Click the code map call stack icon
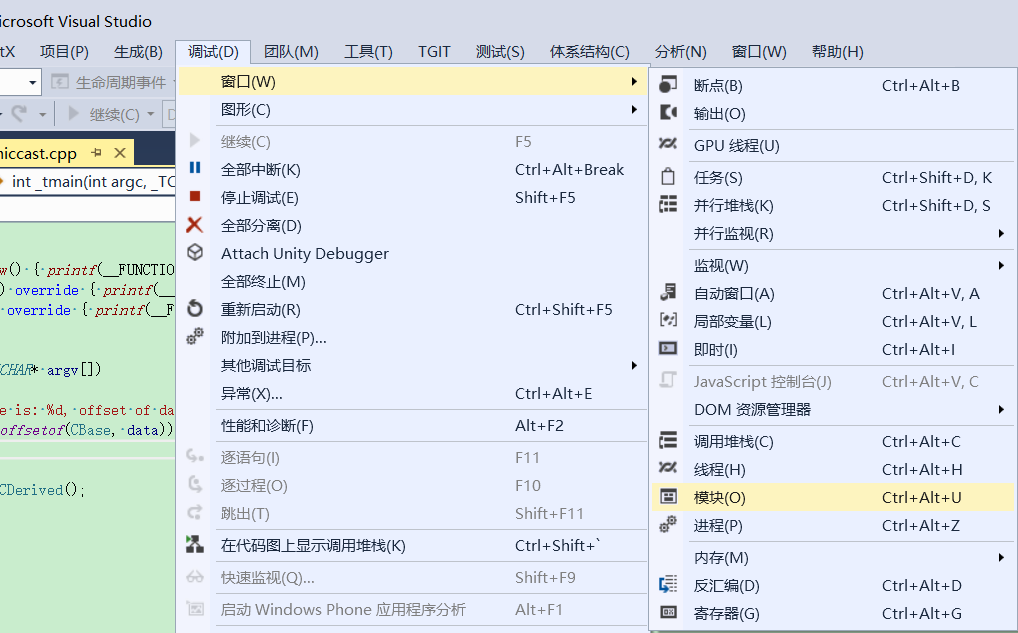 195,544
